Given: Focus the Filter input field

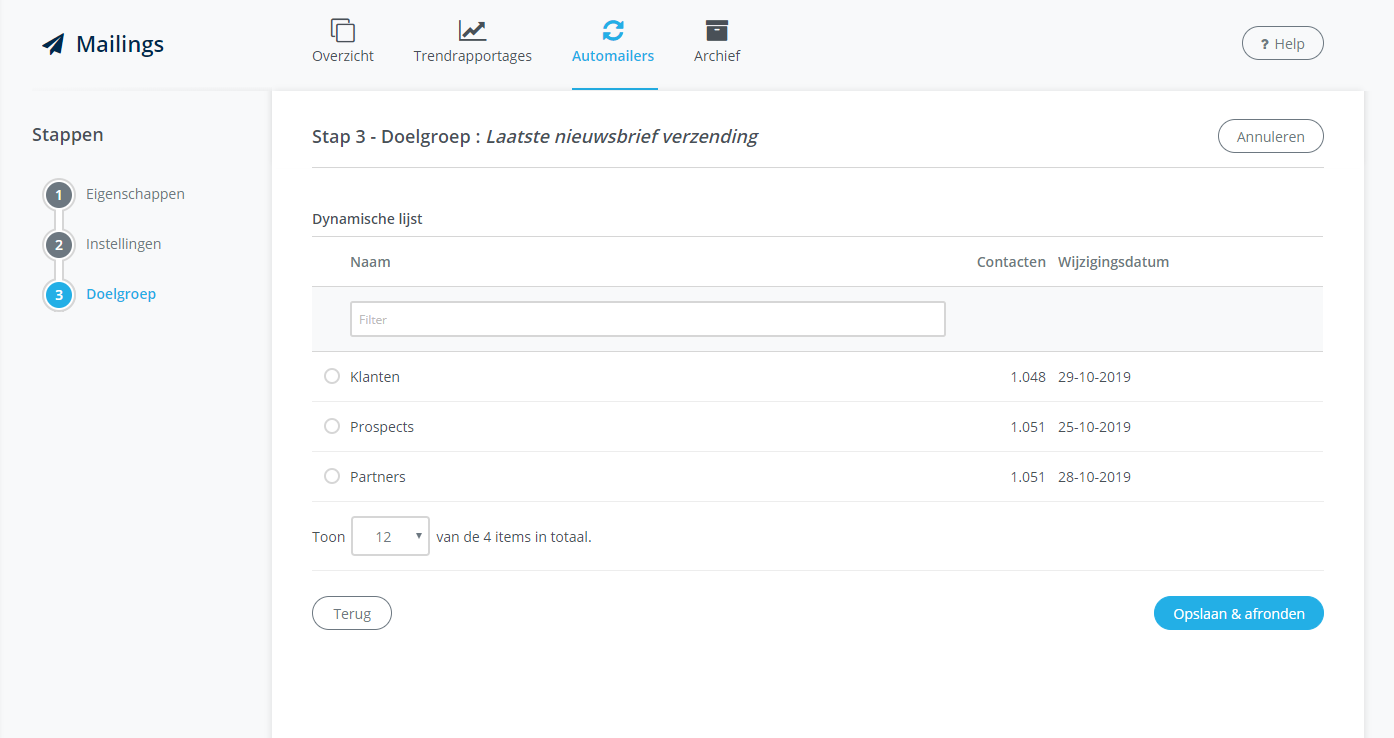Looking at the screenshot, I should pos(648,319).
